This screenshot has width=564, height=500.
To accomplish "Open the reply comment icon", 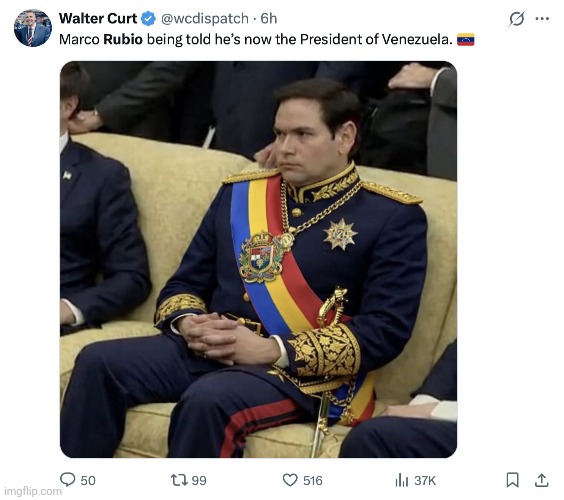I will [67, 479].
